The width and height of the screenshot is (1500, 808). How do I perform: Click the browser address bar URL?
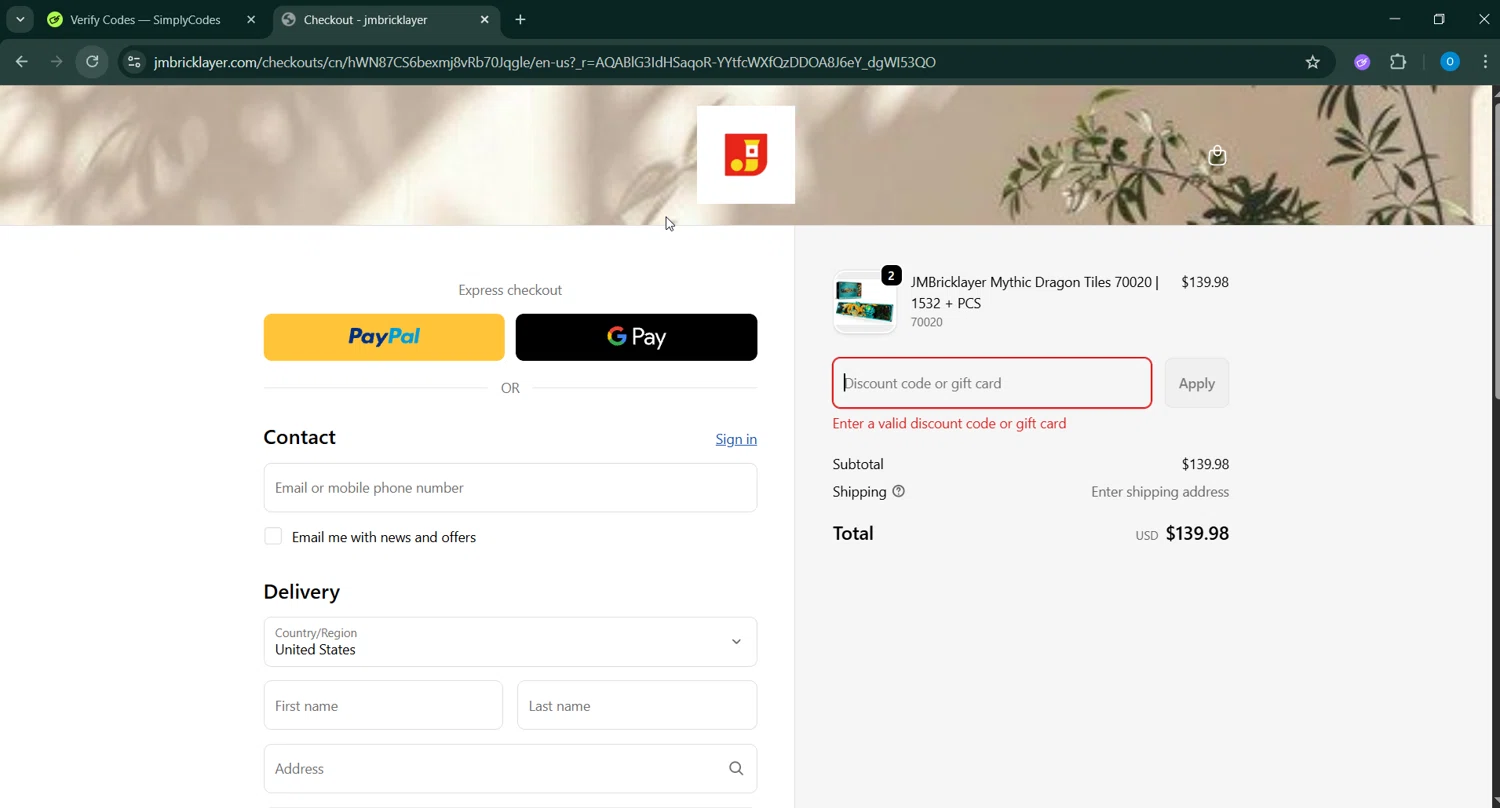pyautogui.click(x=545, y=62)
